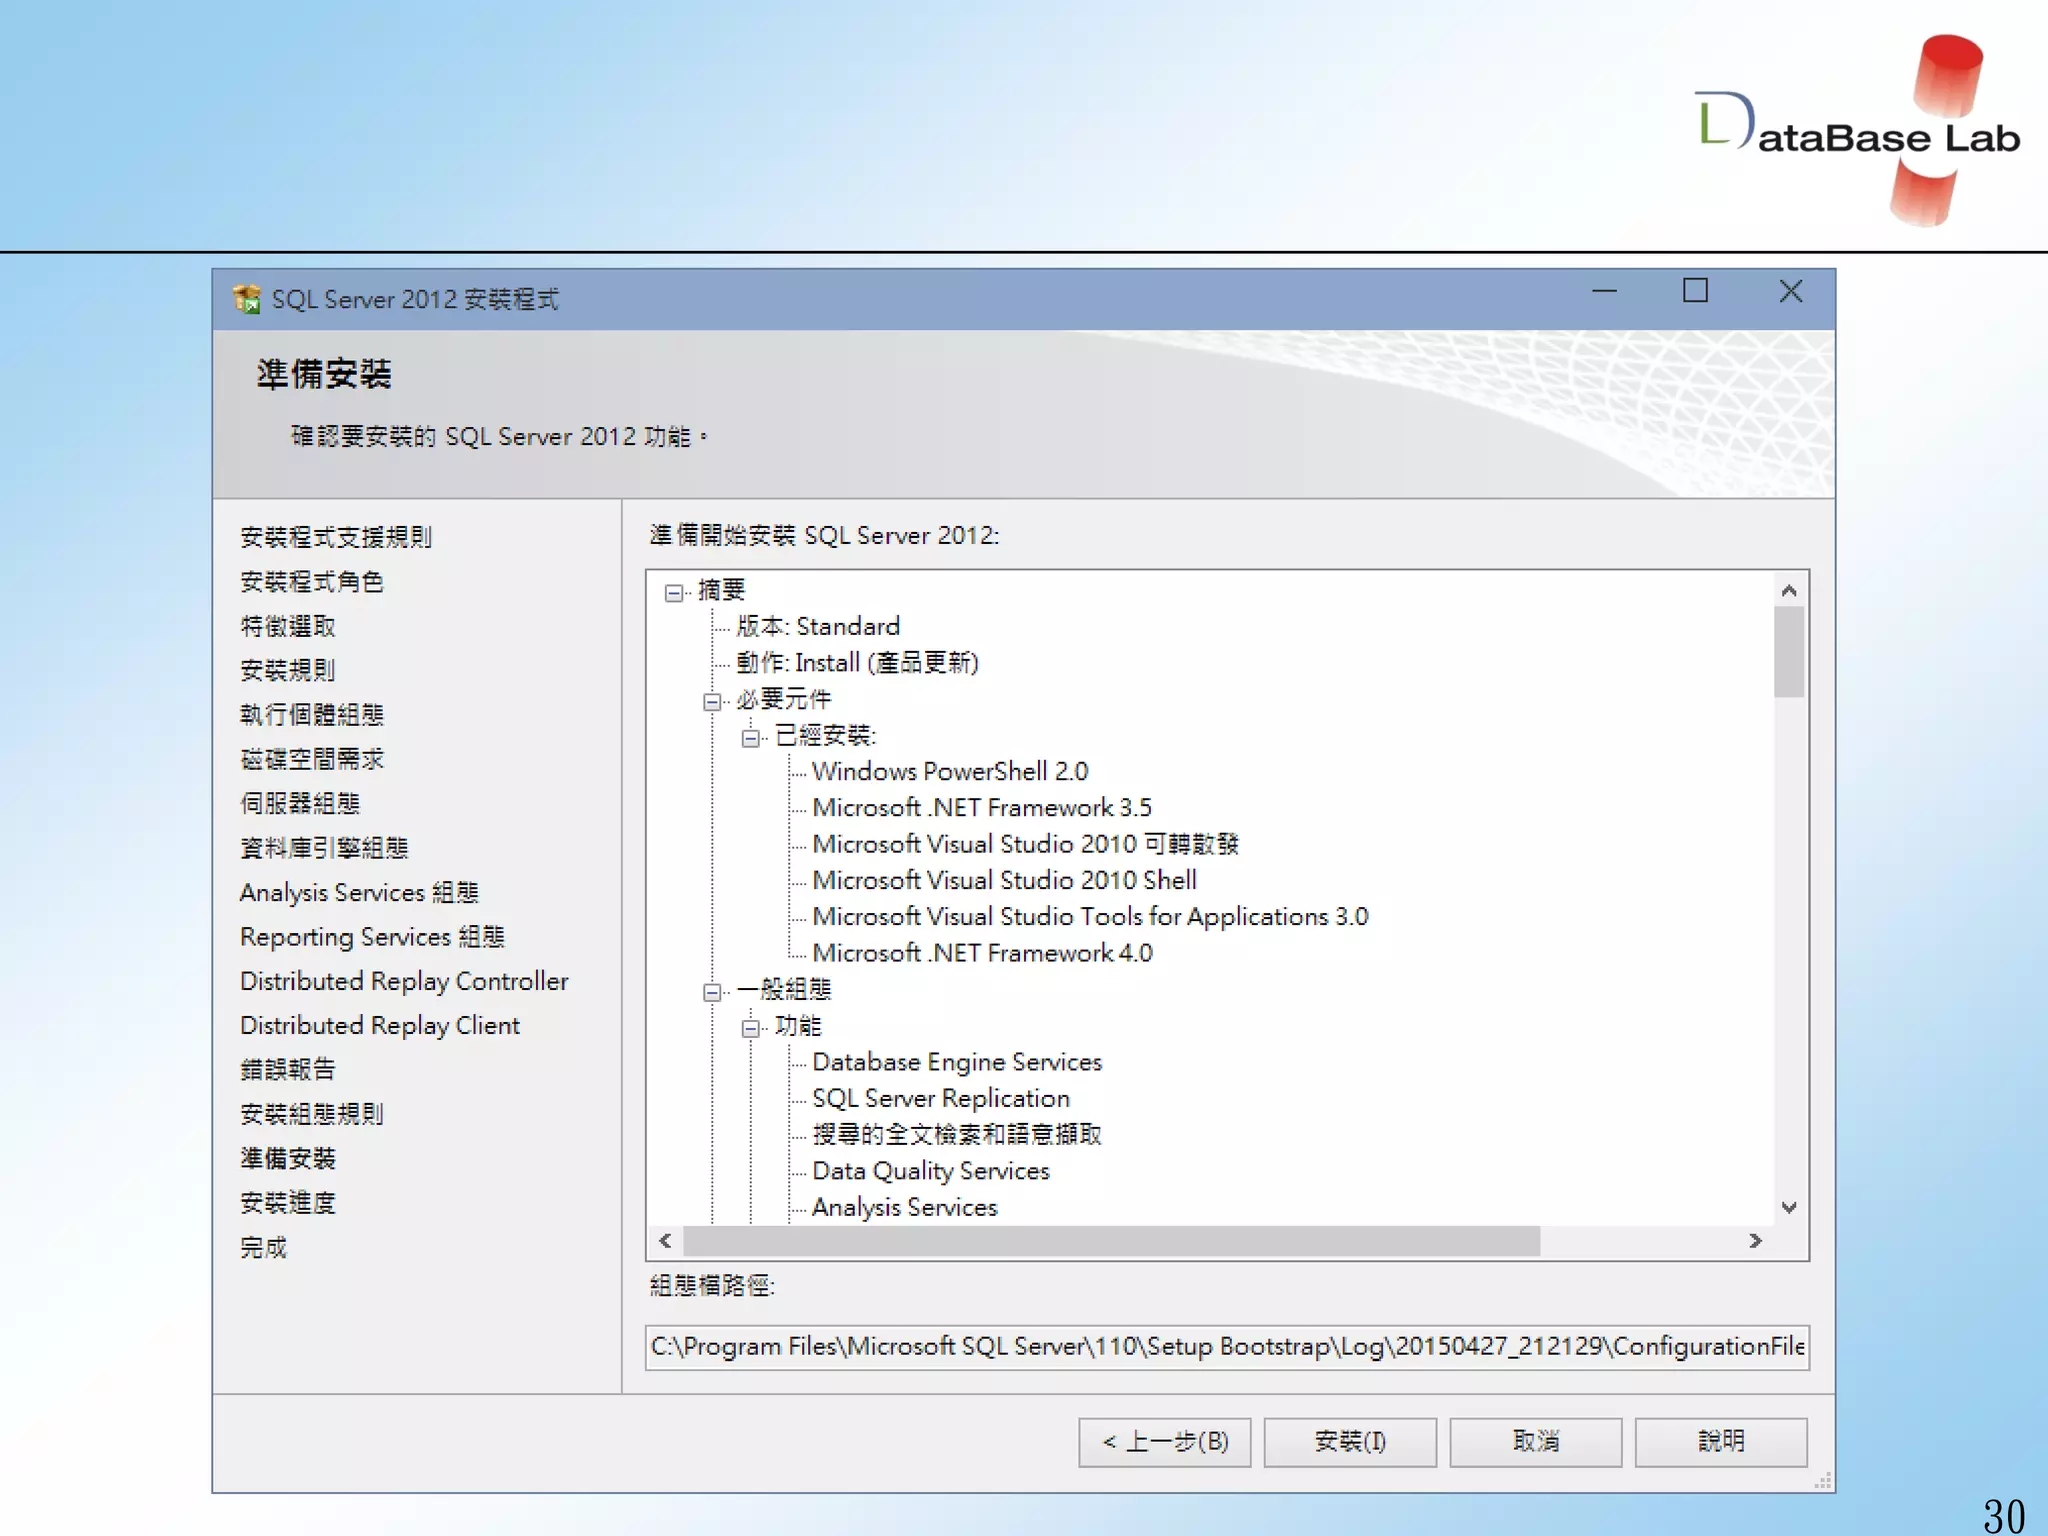The width and height of the screenshot is (2048, 1536).
Task: Click the SQL Server setup title bar icon
Action: click(246, 298)
